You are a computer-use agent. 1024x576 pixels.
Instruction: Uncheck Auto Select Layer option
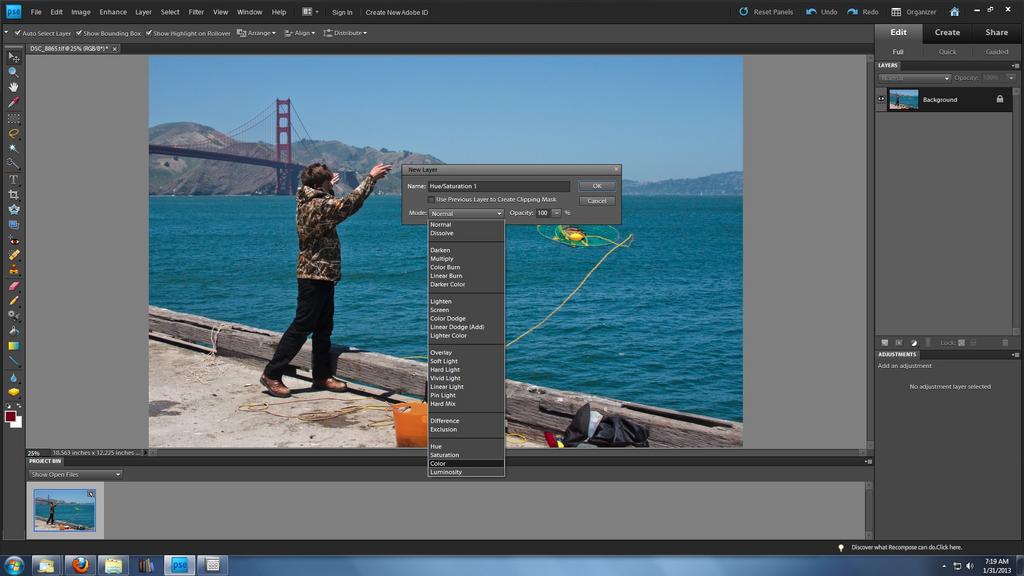(17, 33)
